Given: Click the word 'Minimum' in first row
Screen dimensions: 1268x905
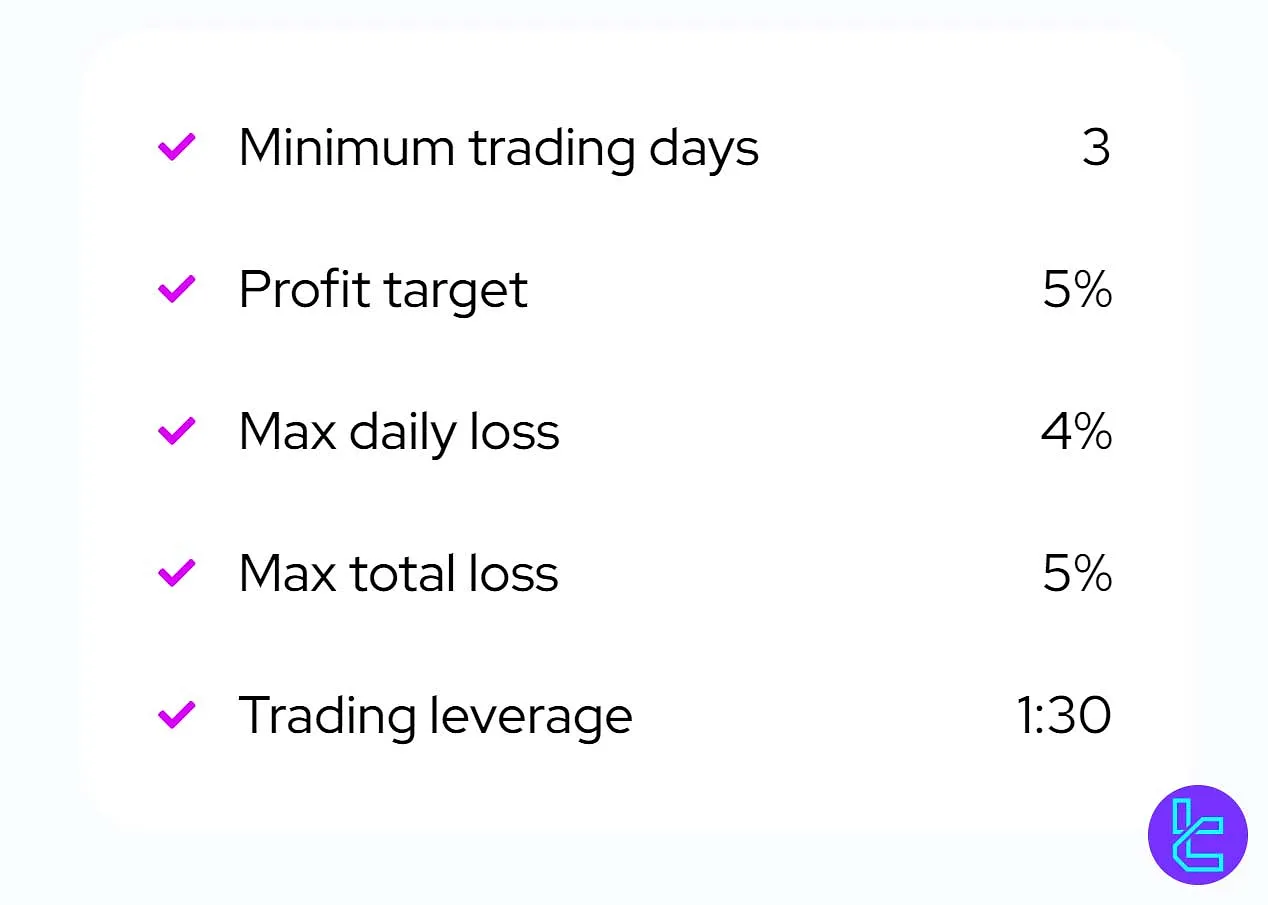Looking at the screenshot, I should pyautogui.click(x=346, y=148).
